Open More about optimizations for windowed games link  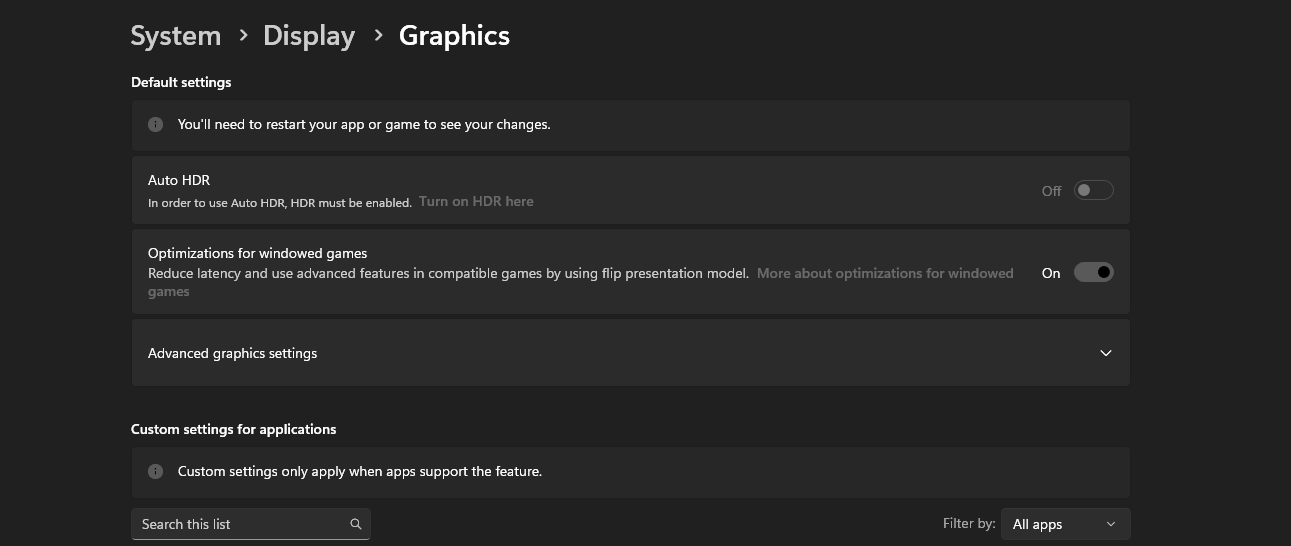coord(885,273)
